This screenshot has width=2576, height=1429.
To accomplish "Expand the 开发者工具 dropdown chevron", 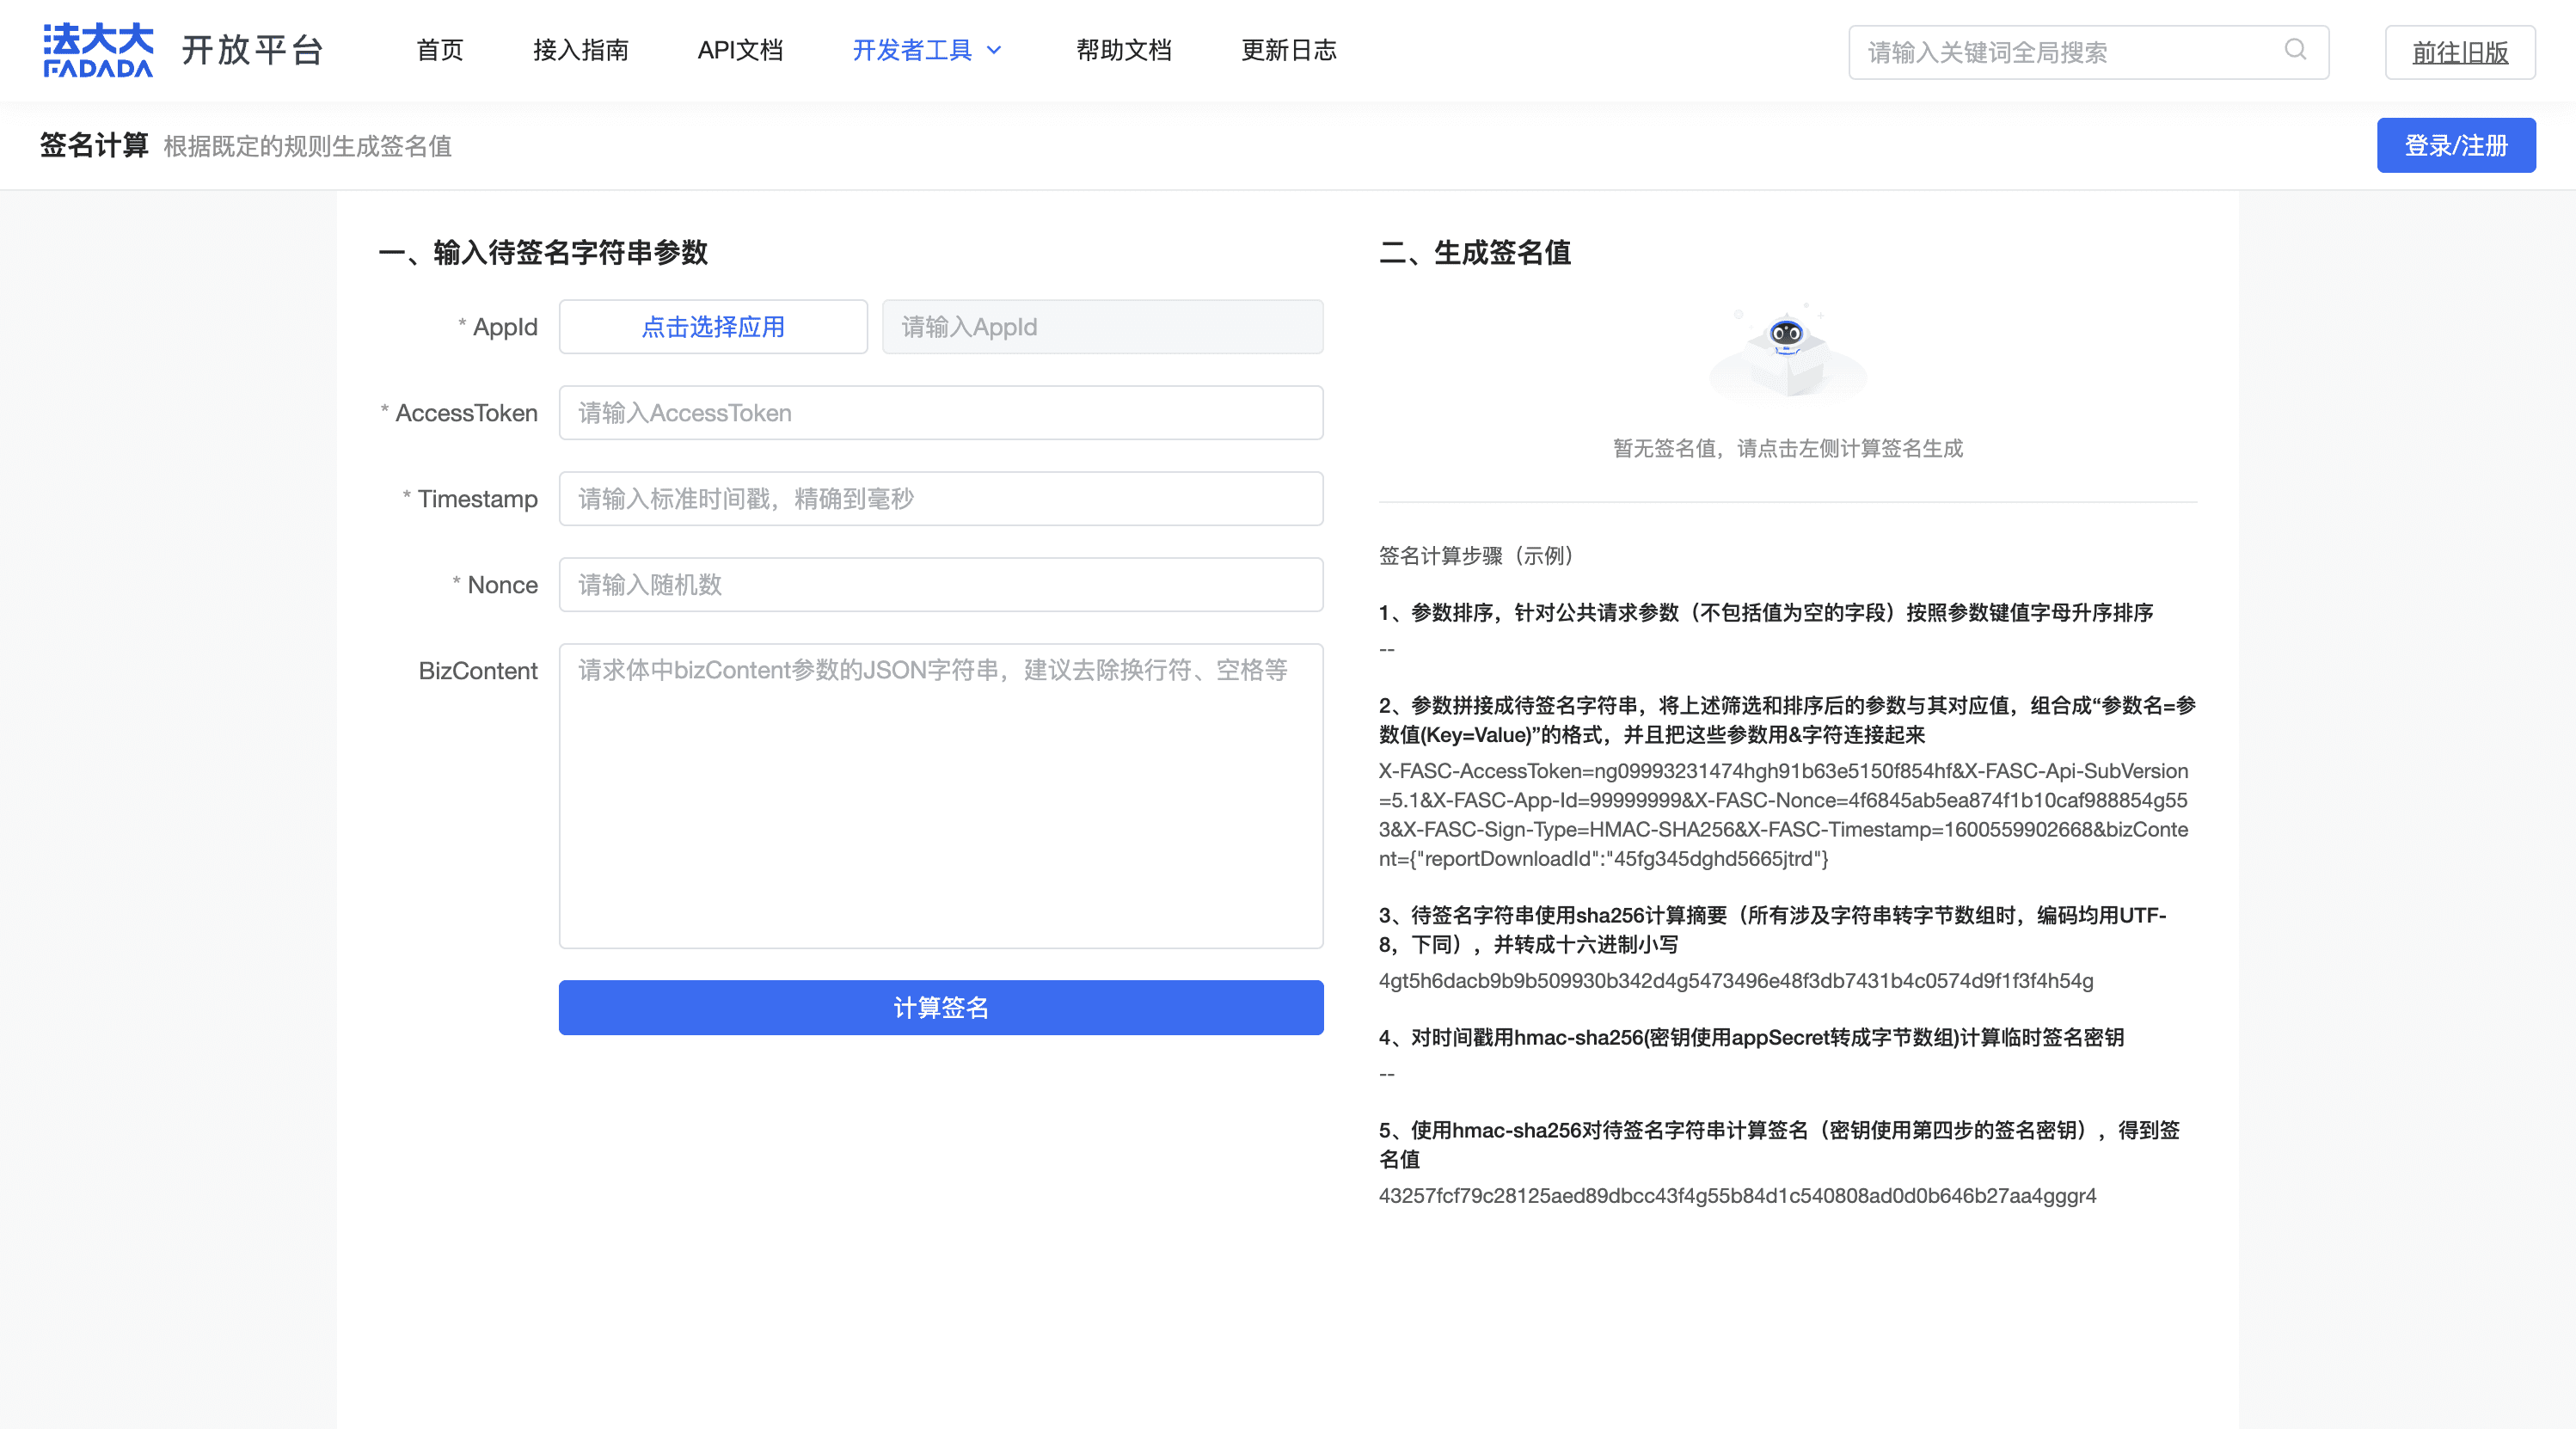I will (x=994, y=50).
